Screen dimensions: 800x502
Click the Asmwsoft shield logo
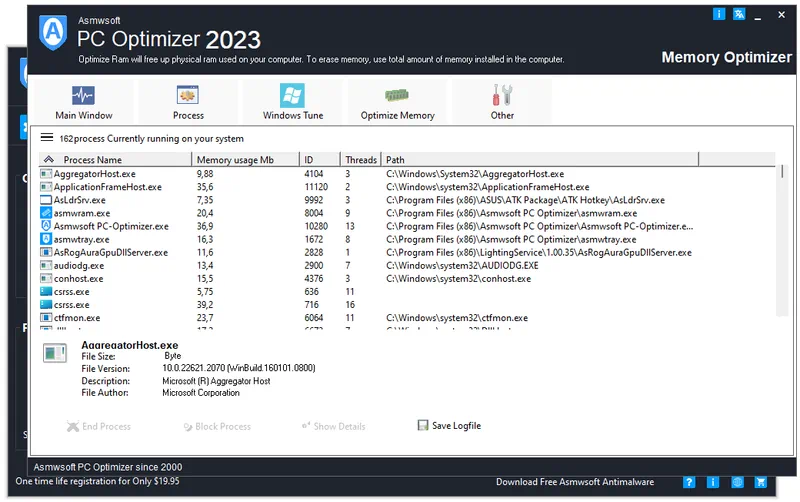[x=53, y=33]
